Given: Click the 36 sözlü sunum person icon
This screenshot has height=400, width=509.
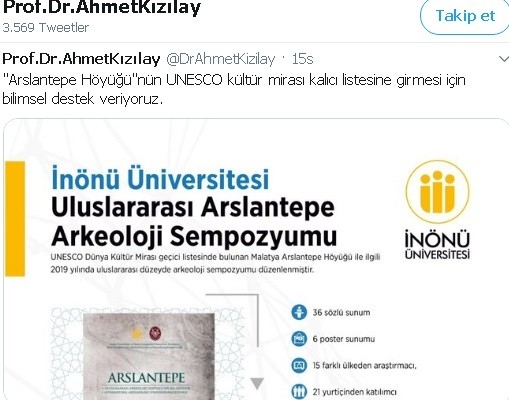Looking at the screenshot, I should [x=299, y=312].
